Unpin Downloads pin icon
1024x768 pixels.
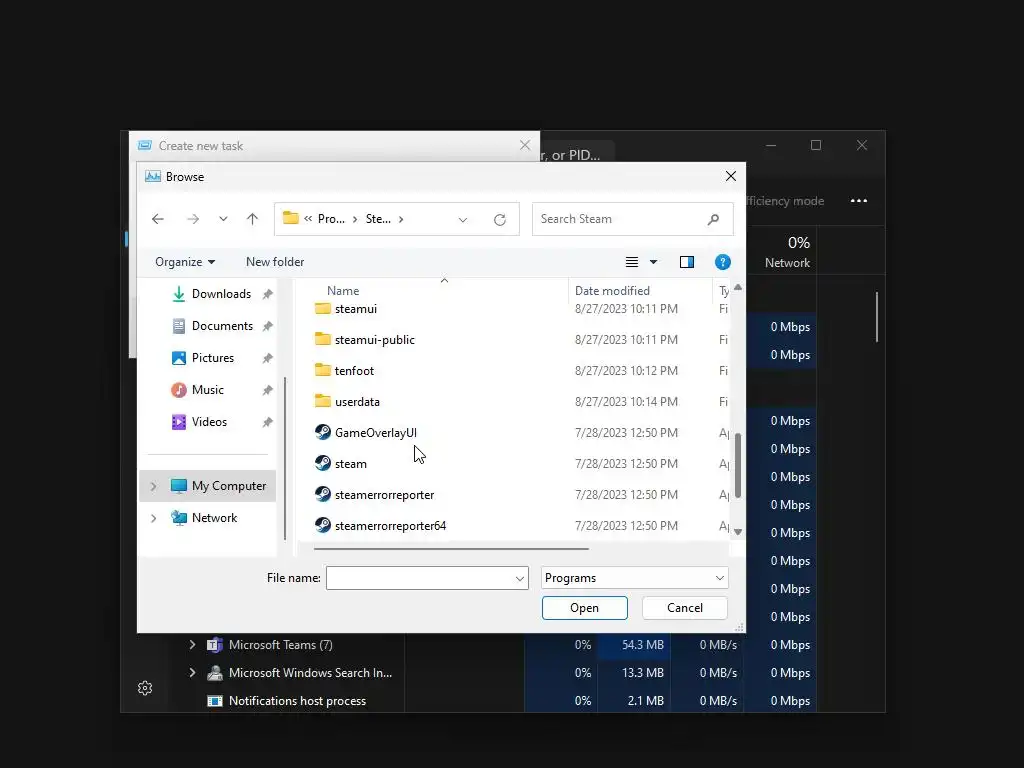point(267,295)
